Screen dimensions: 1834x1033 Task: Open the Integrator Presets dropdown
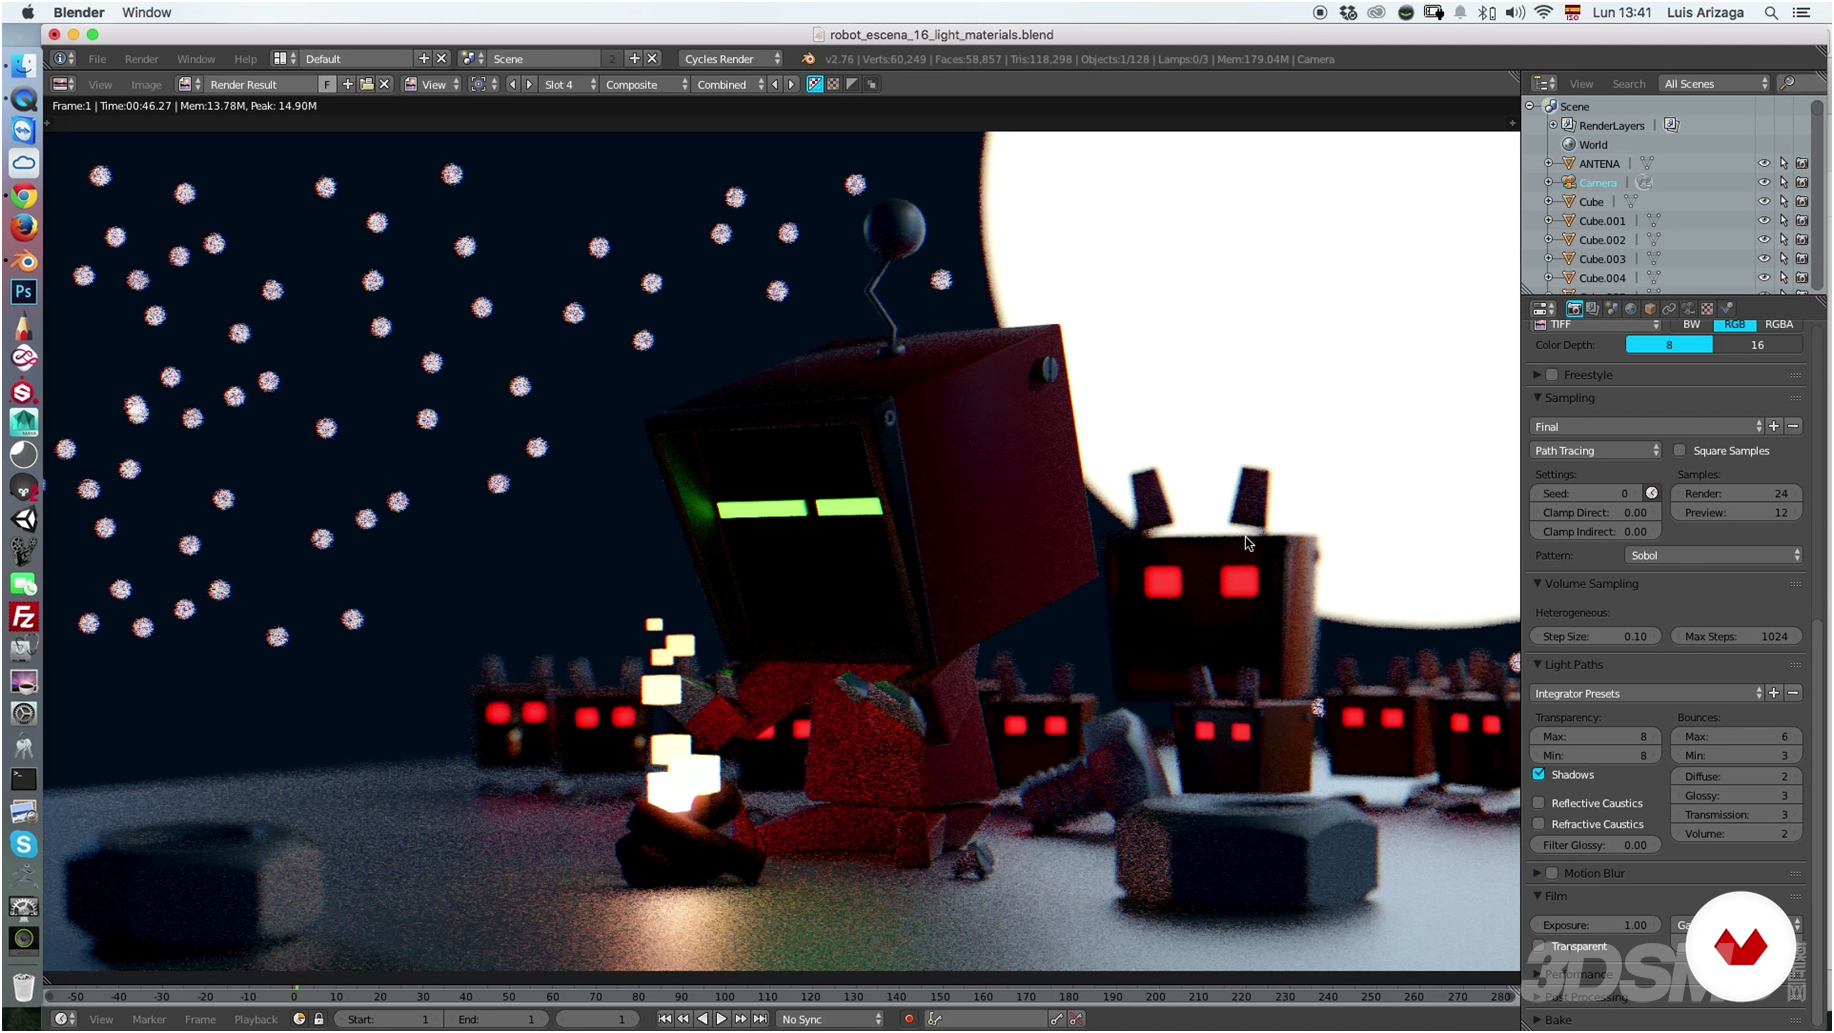click(1647, 693)
